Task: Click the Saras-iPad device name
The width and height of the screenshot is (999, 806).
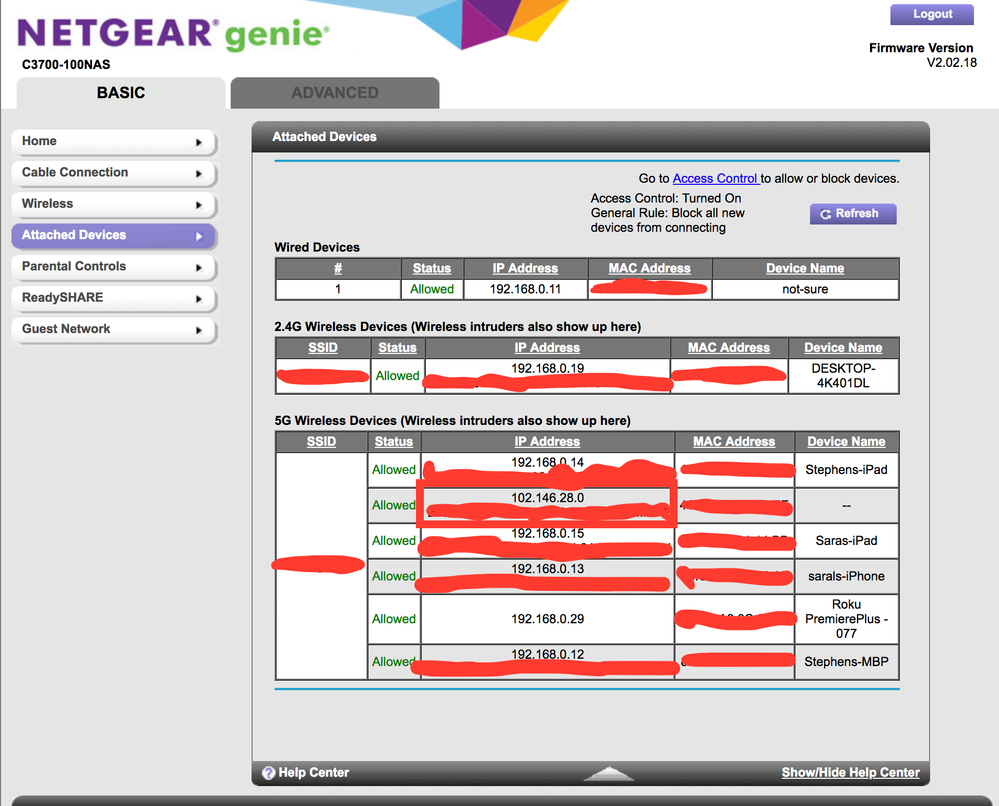Action: tap(846, 540)
